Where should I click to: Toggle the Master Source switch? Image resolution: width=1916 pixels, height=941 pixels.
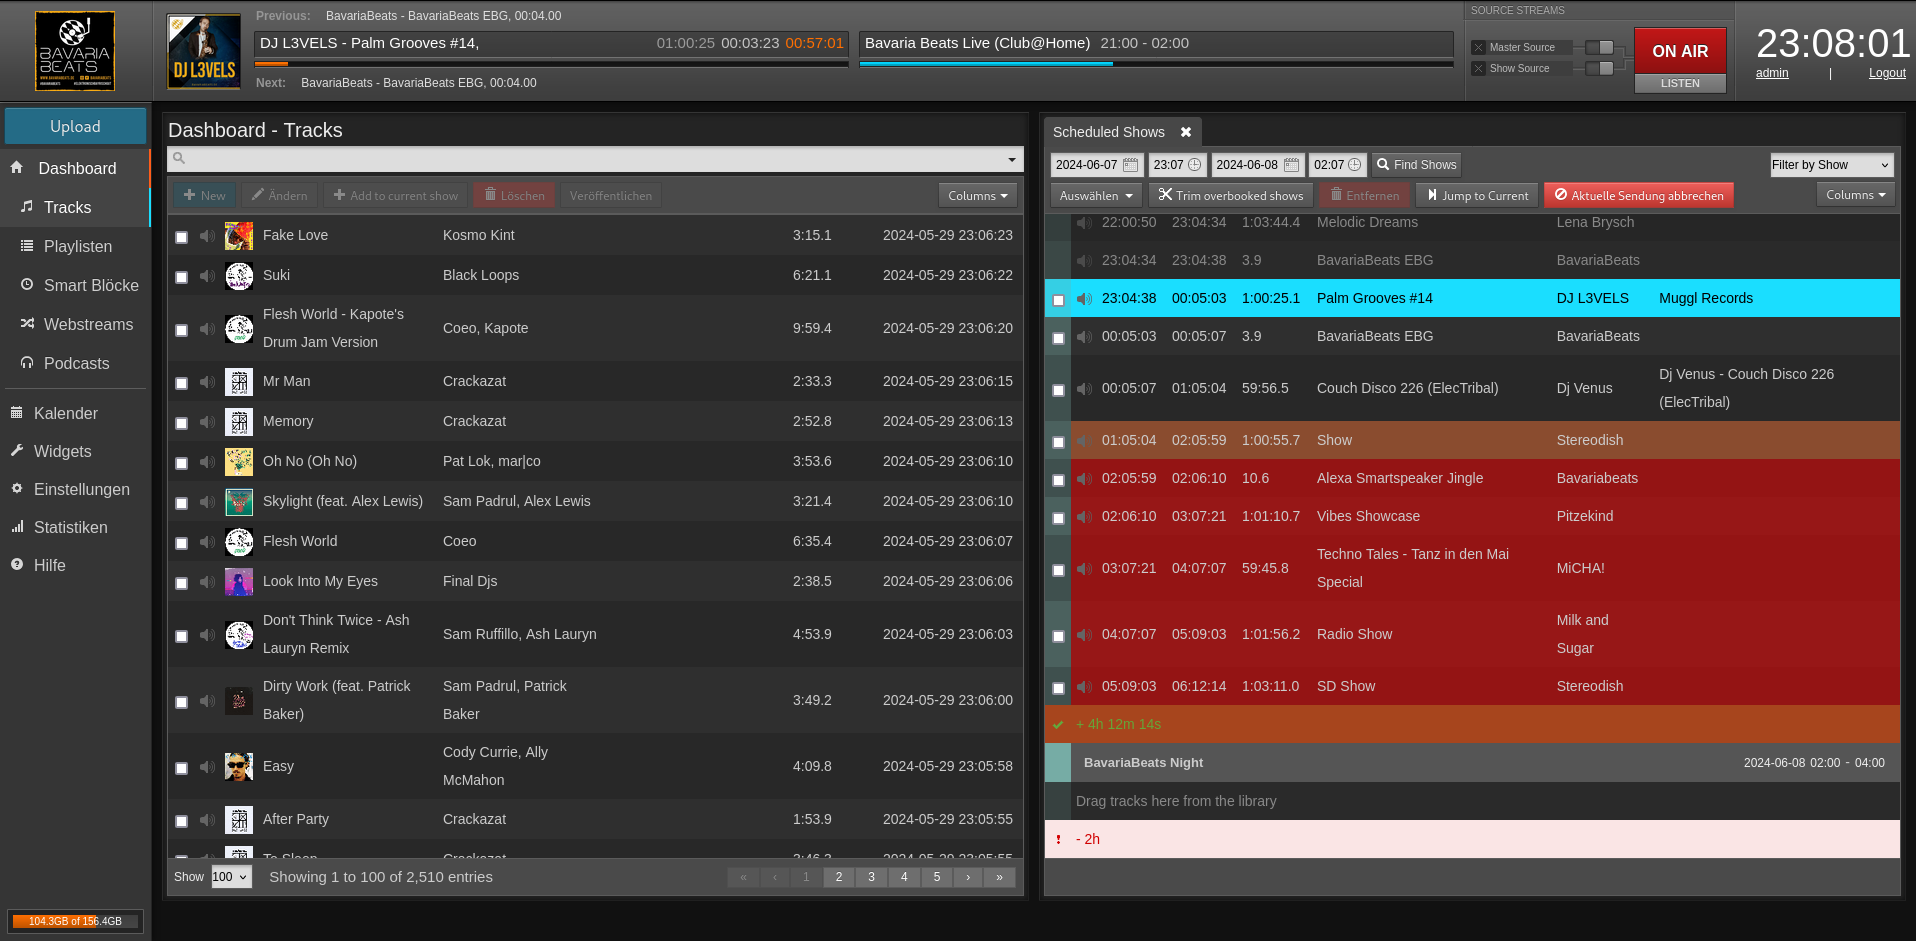(x=1599, y=47)
